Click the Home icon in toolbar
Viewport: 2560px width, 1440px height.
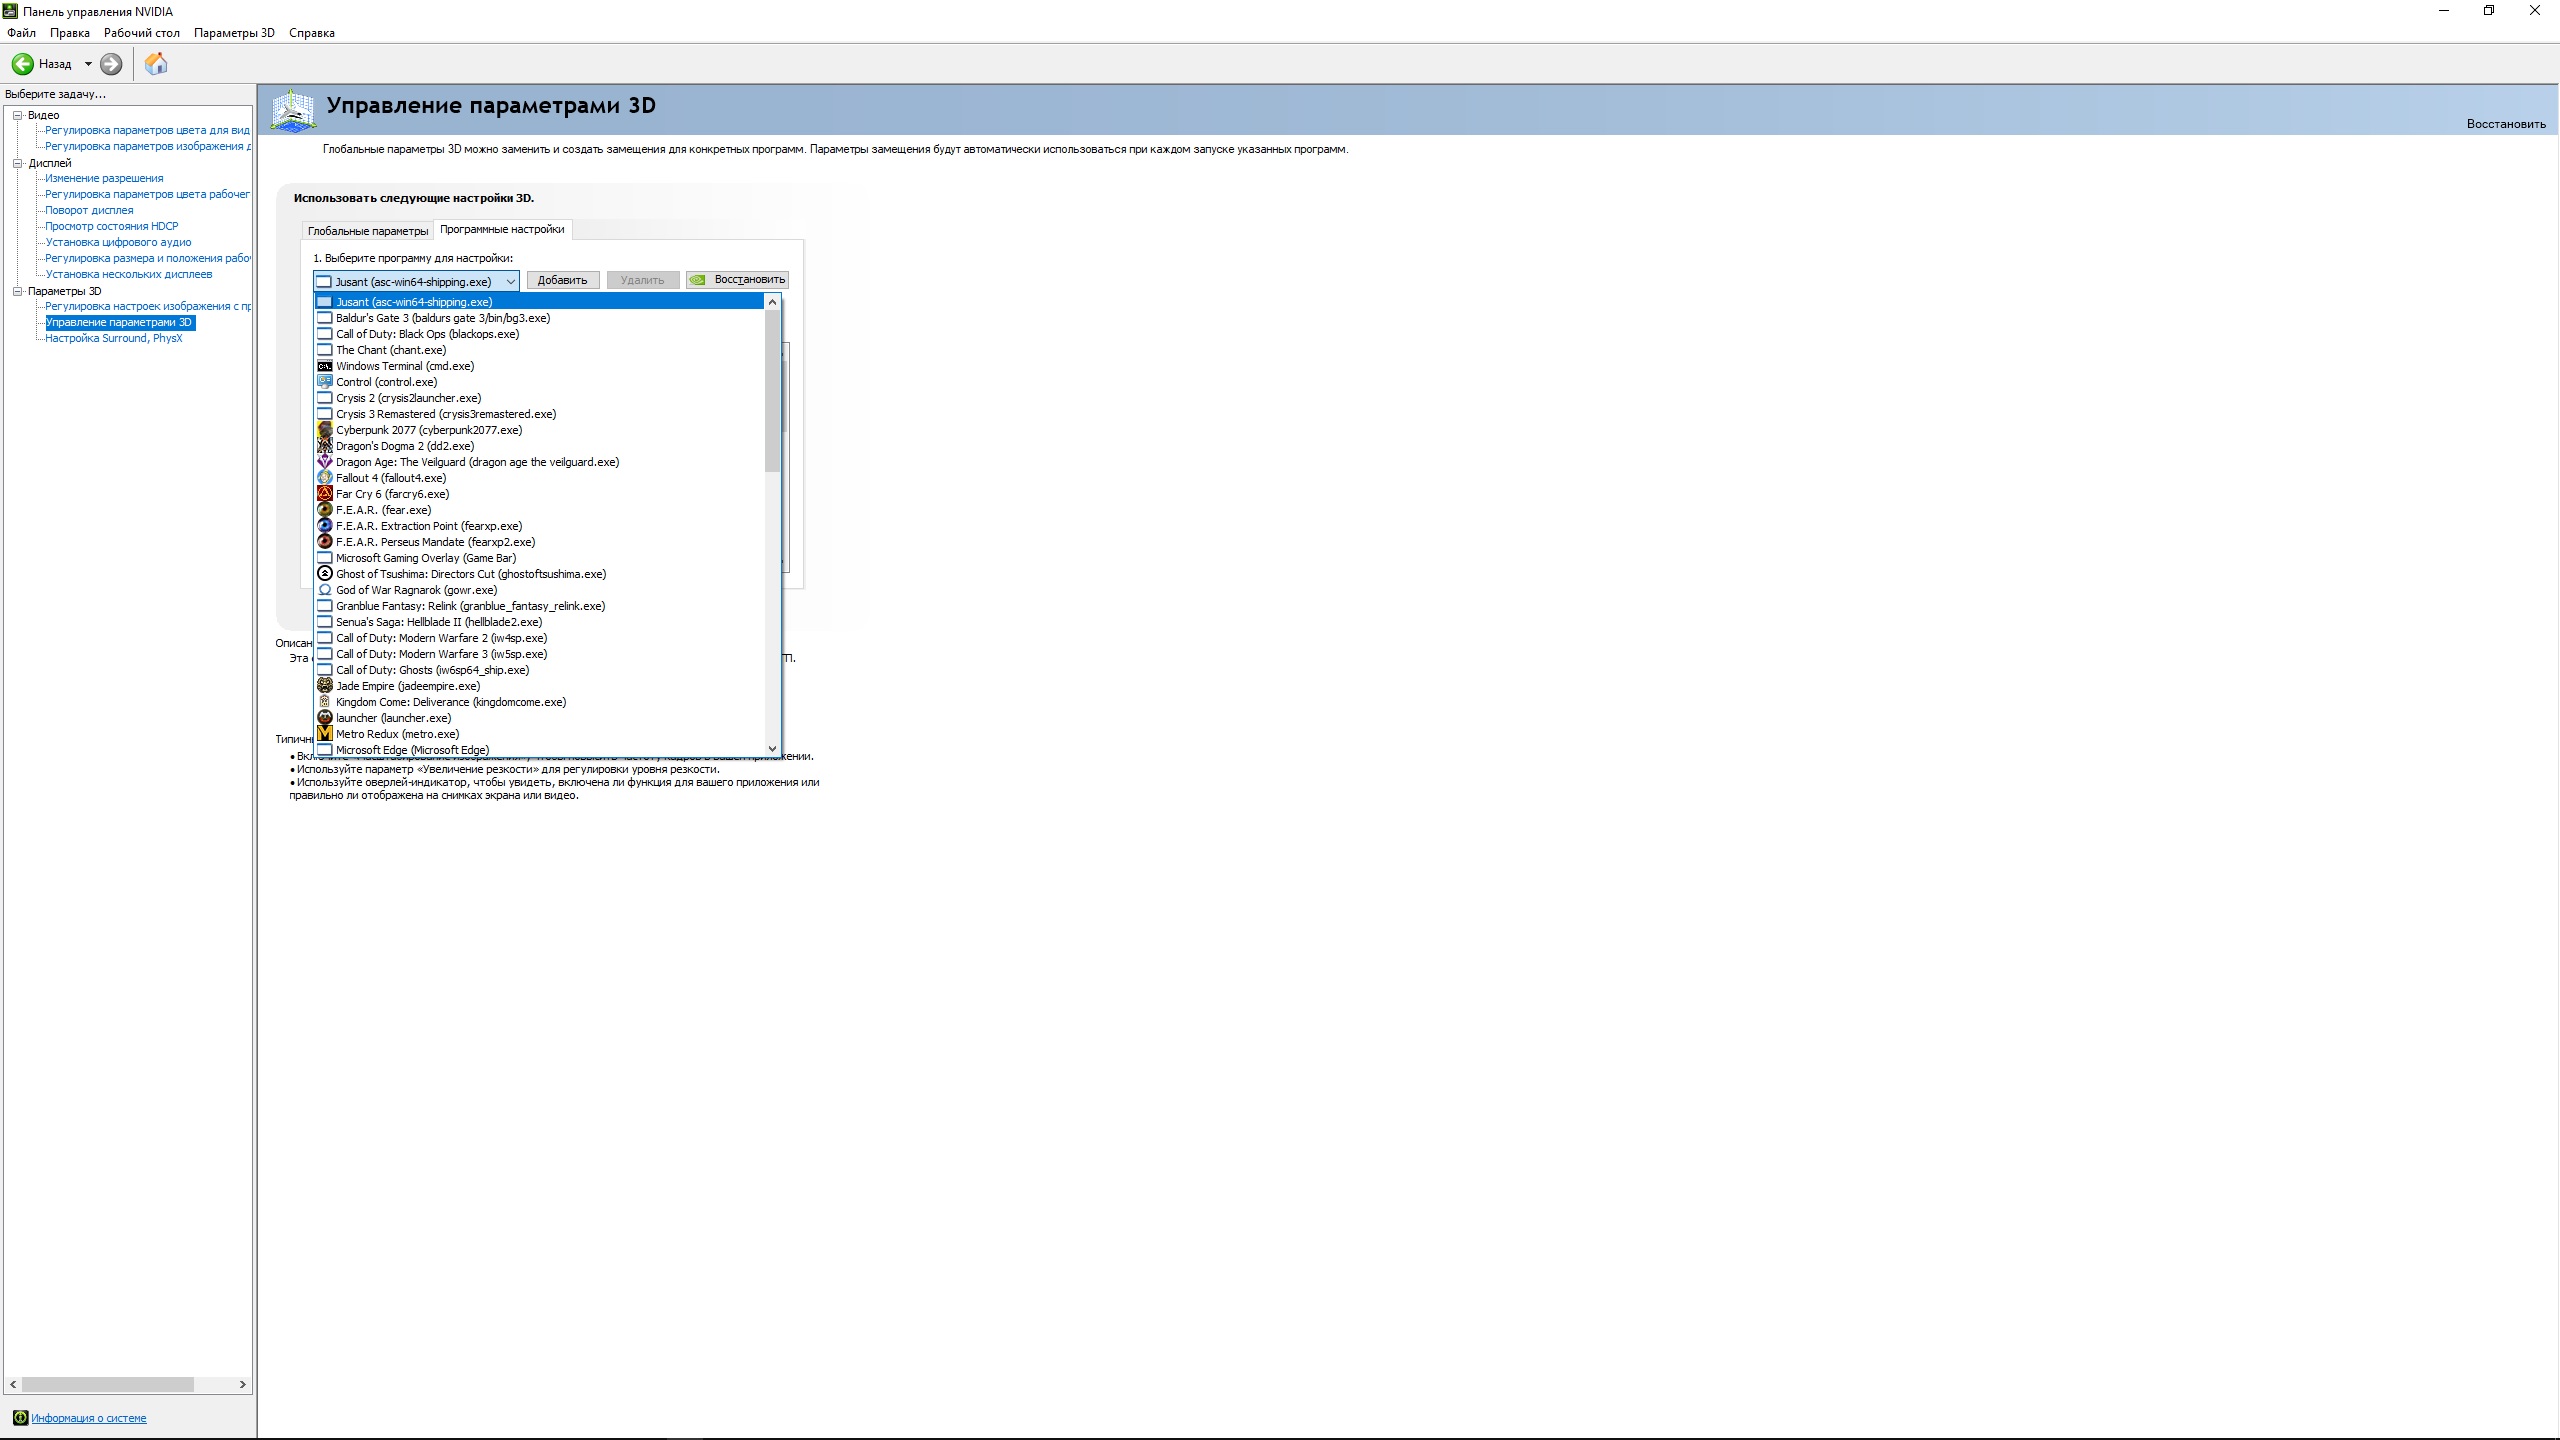[156, 64]
